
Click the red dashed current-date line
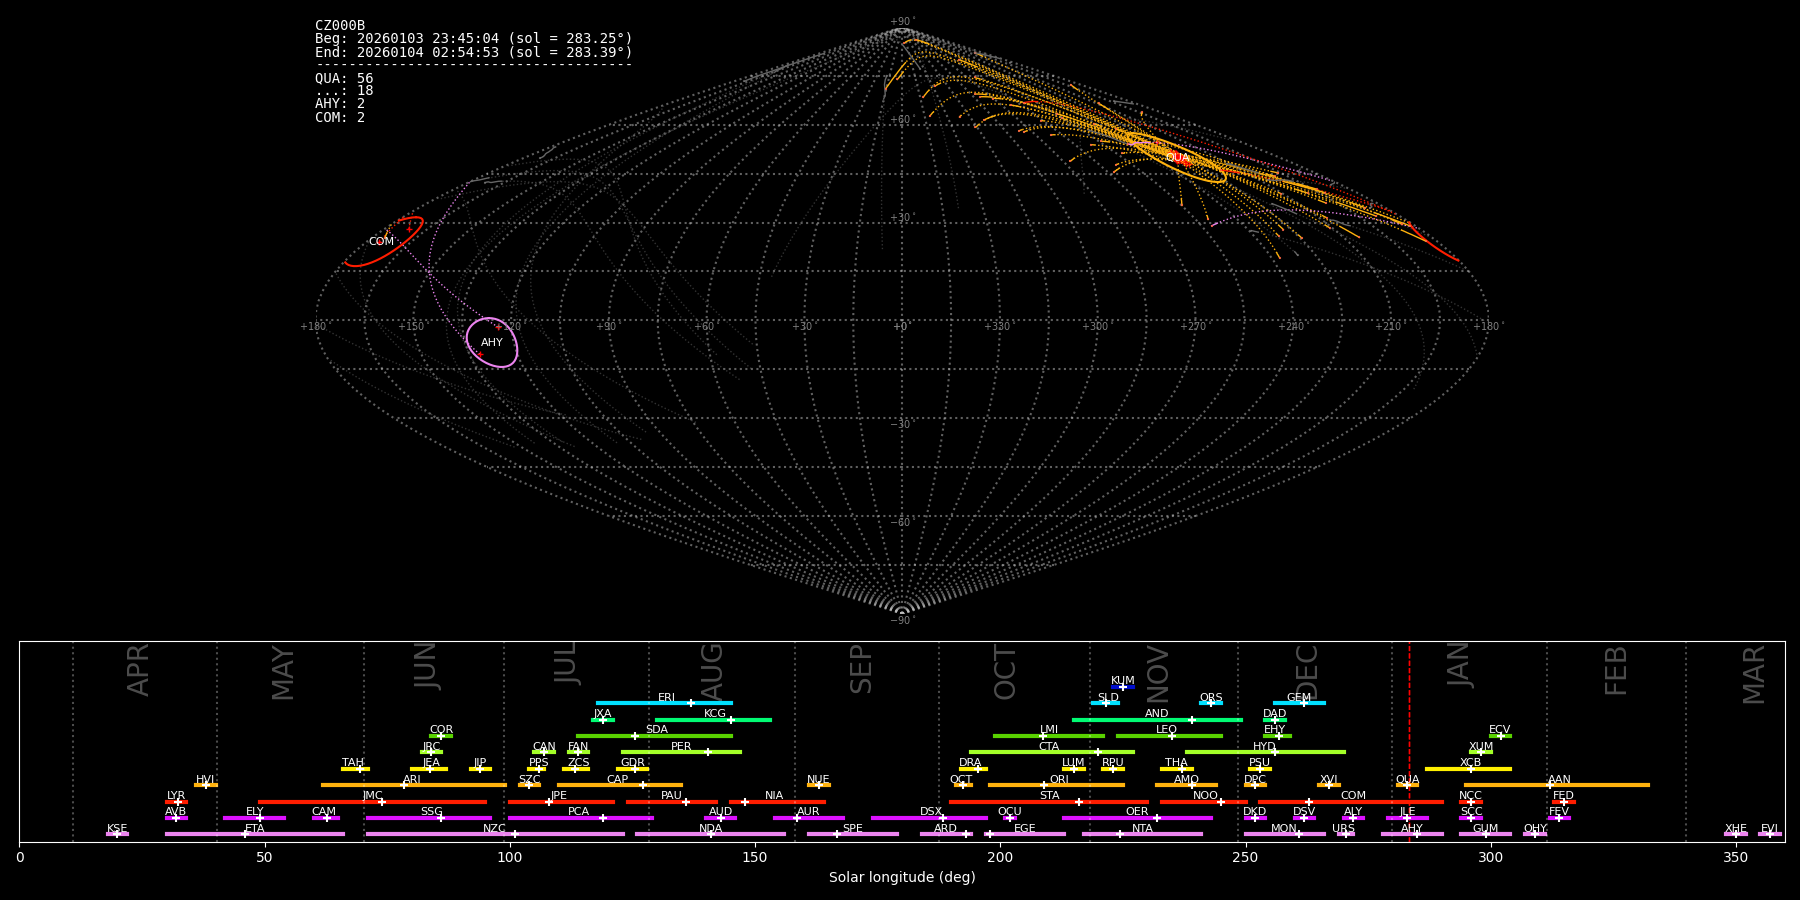[x=1409, y=740]
